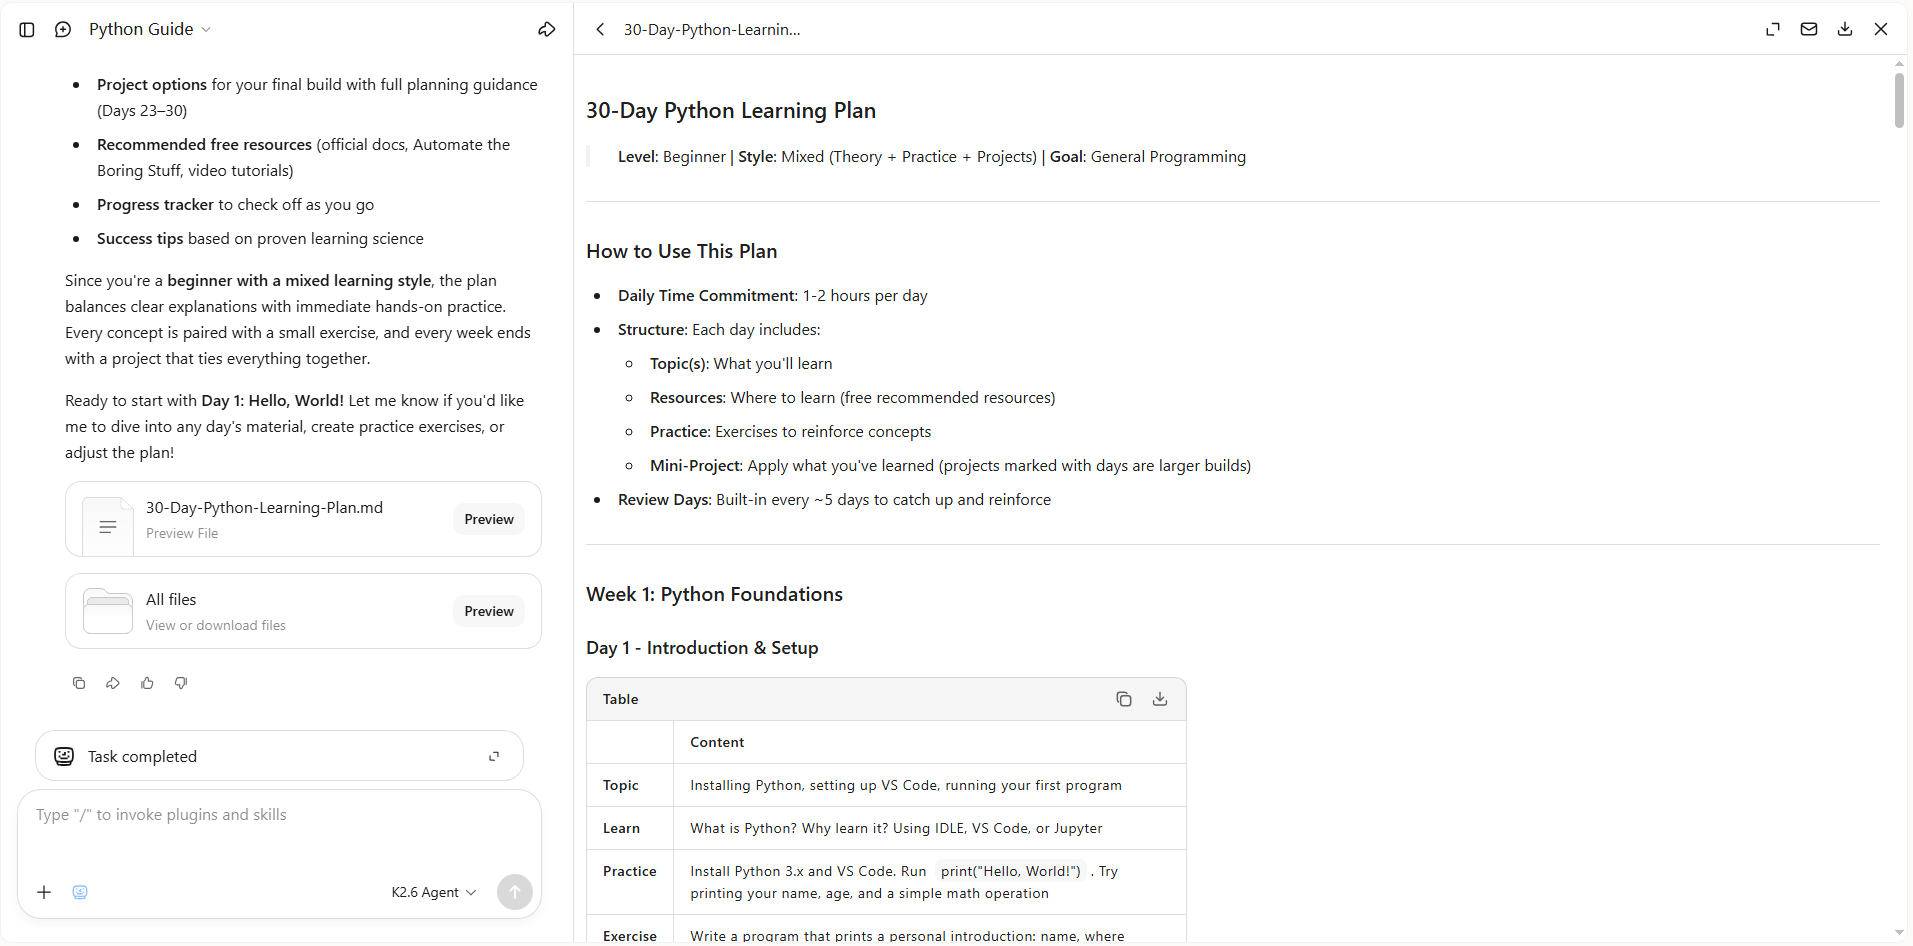This screenshot has width=1913, height=946.
Task: Dislike the response with thumbs down
Action: pyautogui.click(x=181, y=683)
